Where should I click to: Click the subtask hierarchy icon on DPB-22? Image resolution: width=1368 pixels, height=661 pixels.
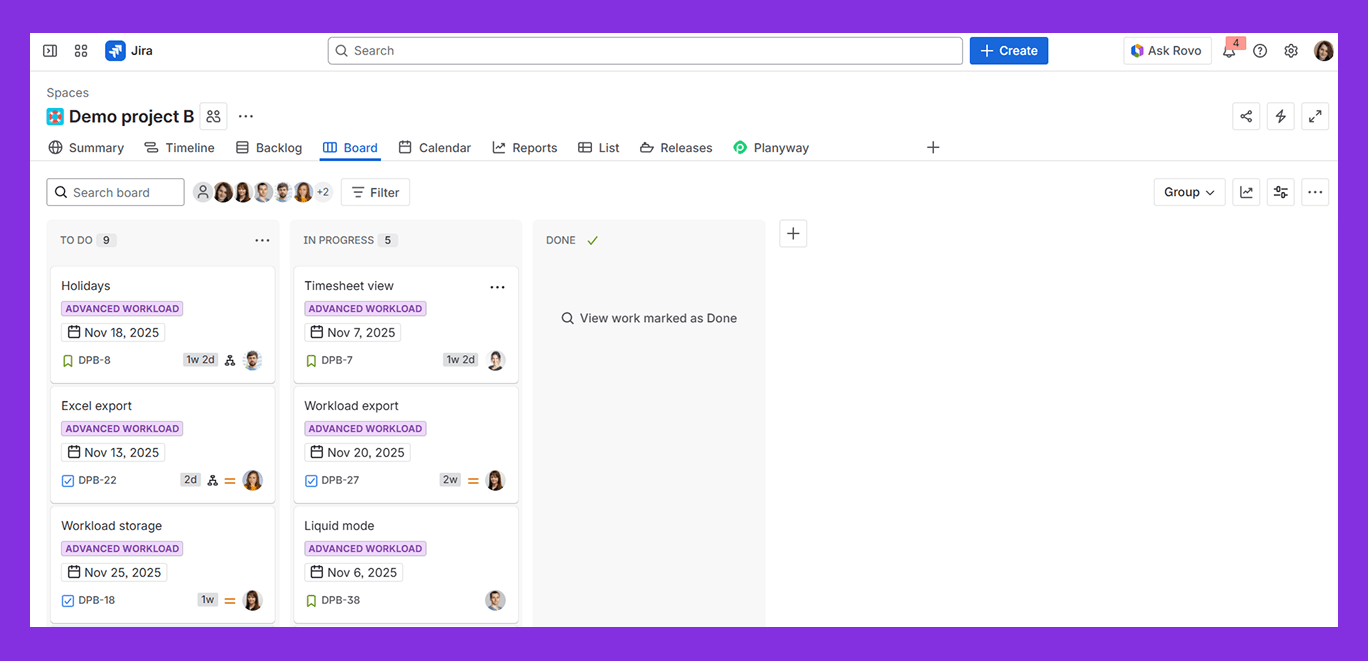[x=212, y=480]
